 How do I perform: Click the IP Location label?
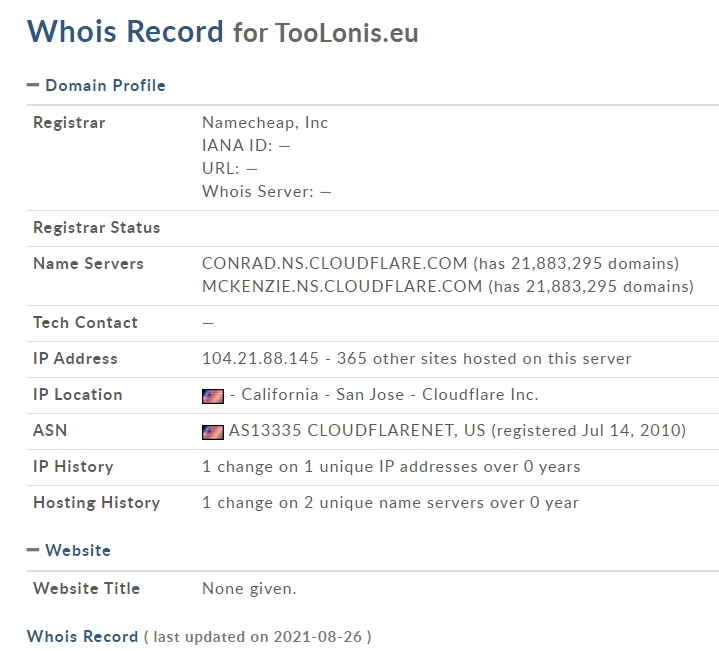click(77, 394)
